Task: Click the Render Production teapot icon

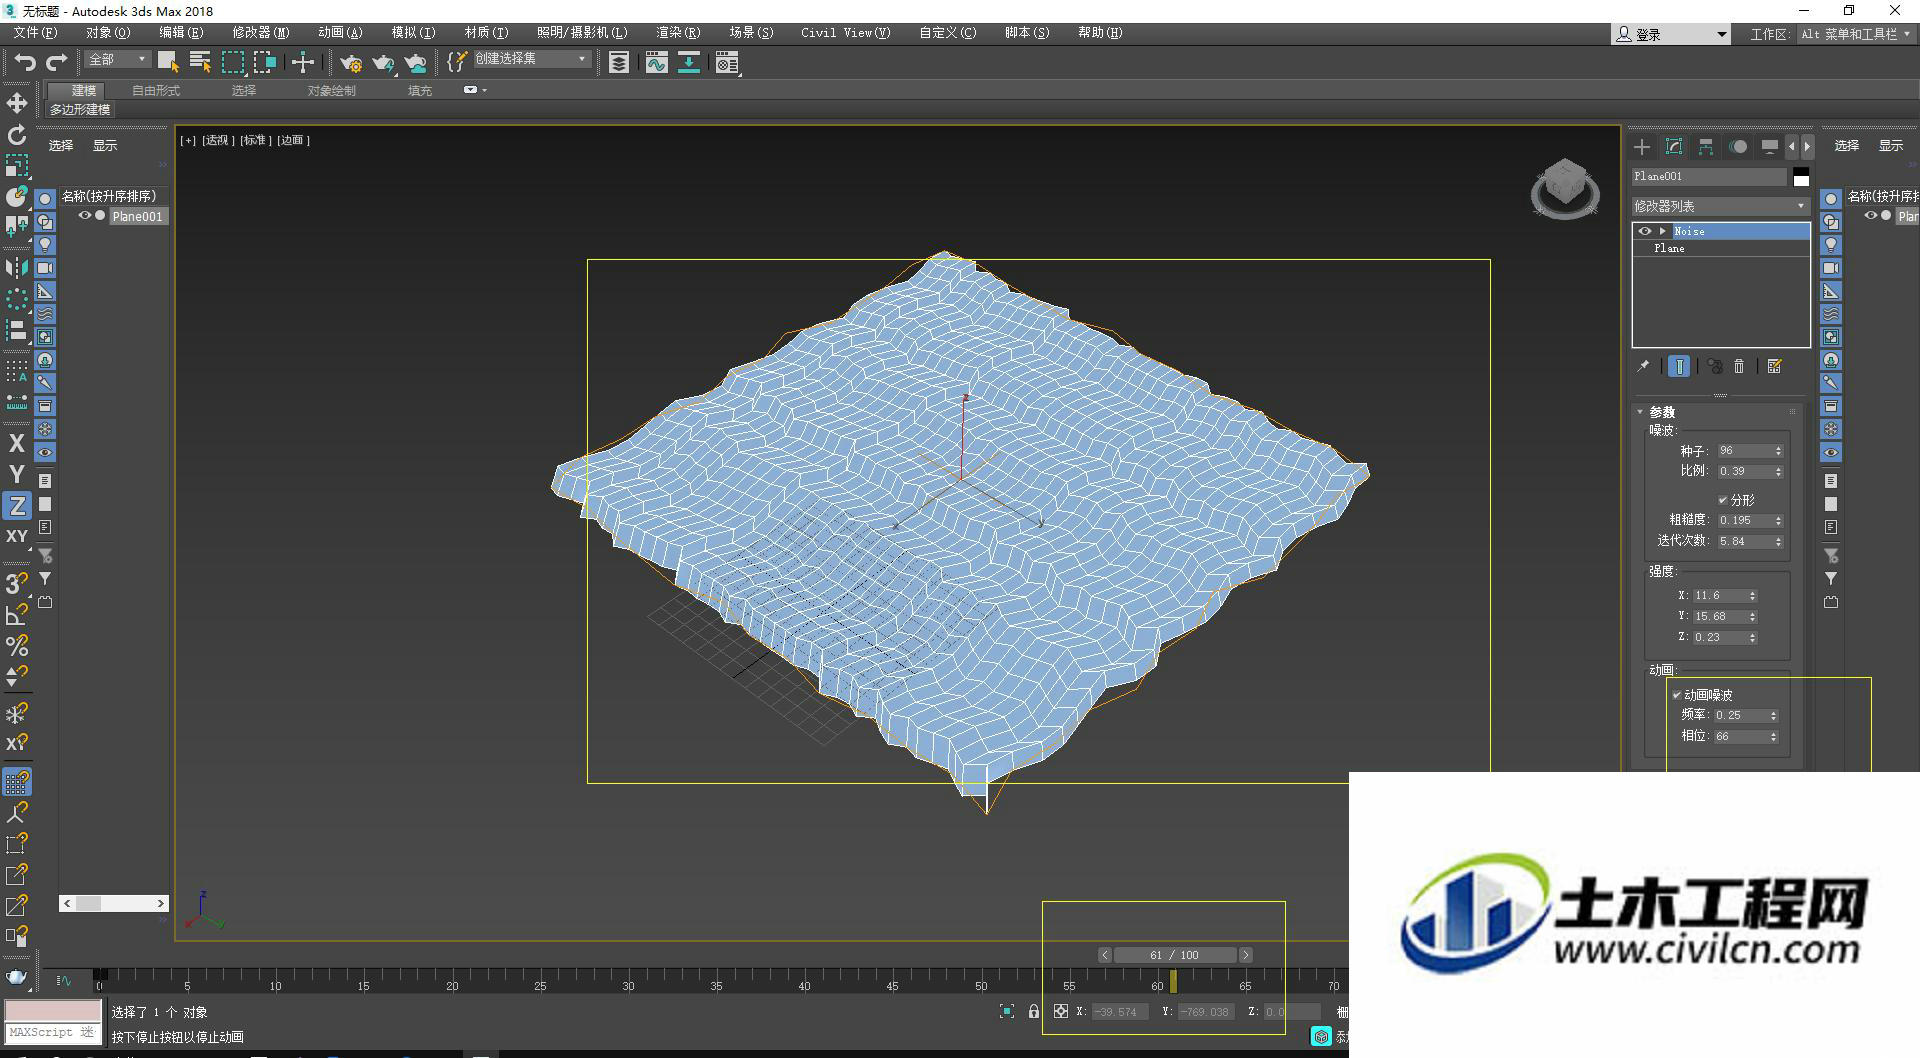Action: point(383,63)
